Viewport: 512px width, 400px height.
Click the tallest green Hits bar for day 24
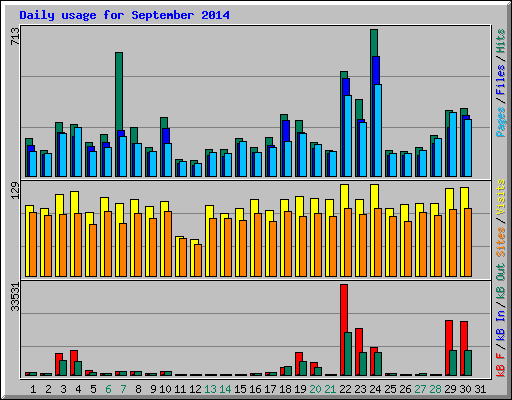[374, 43]
